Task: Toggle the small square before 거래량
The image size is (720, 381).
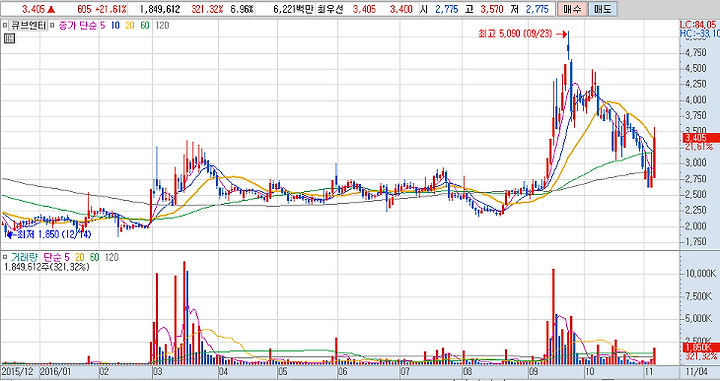Action: pos(5,258)
